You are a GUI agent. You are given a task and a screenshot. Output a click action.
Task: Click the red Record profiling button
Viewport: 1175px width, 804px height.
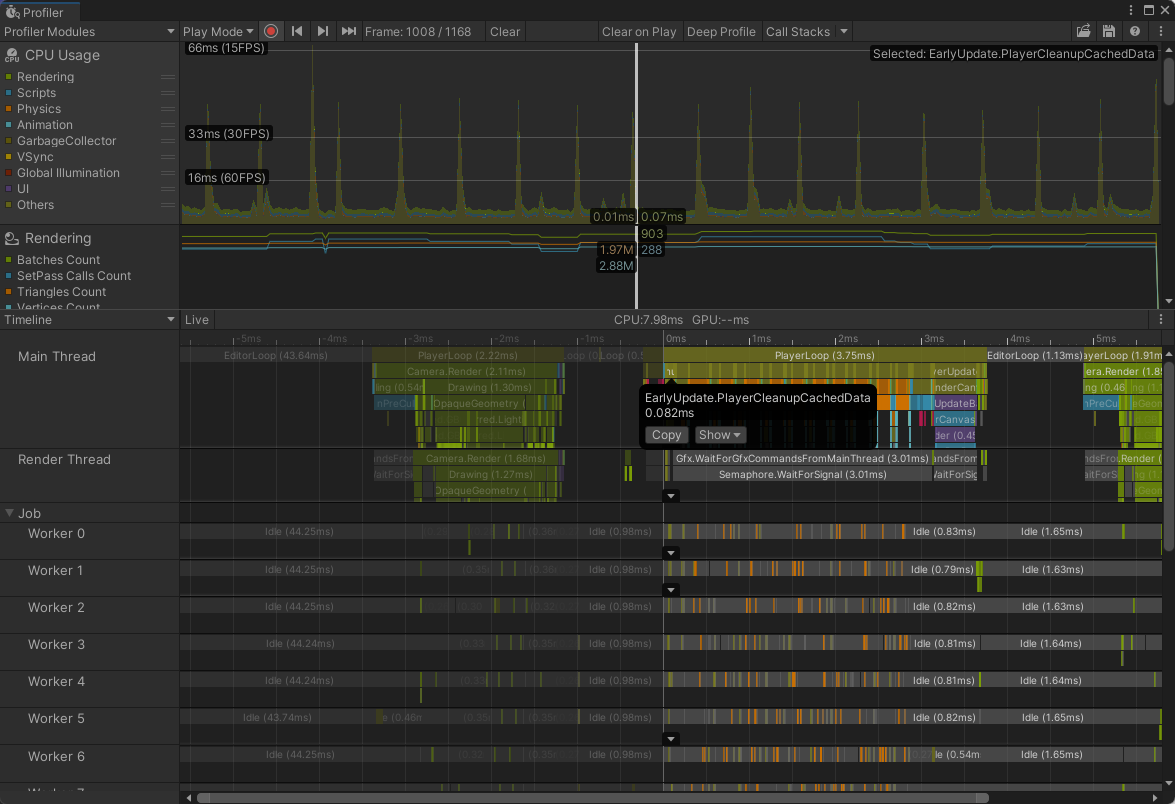click(271, 32)
